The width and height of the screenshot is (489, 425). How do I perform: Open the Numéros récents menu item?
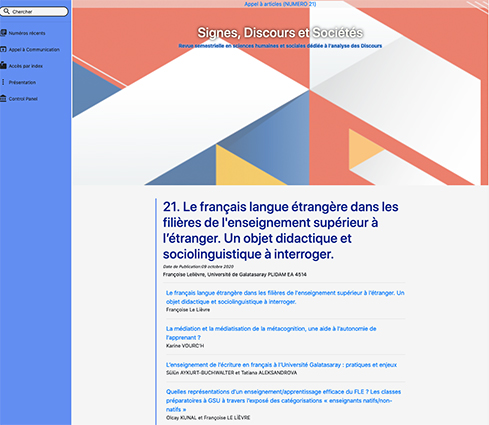[x=27, y=33]
